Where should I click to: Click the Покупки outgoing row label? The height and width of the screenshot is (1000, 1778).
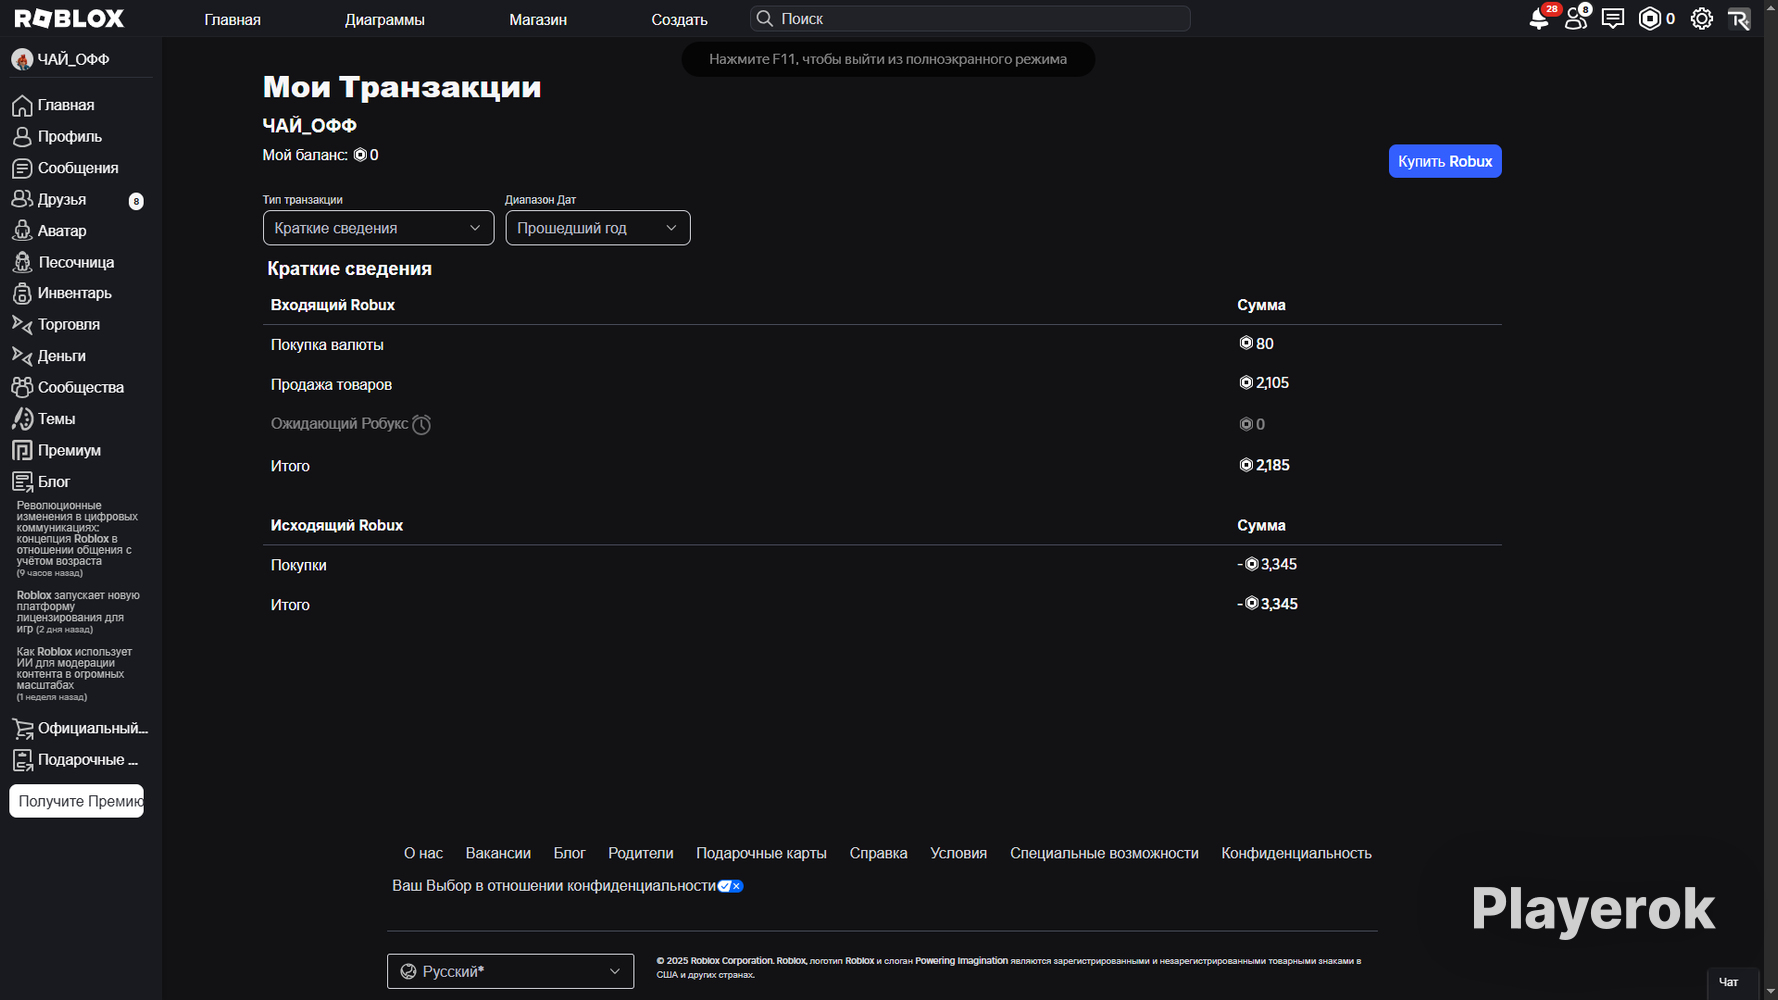click(x=298, y=565)
